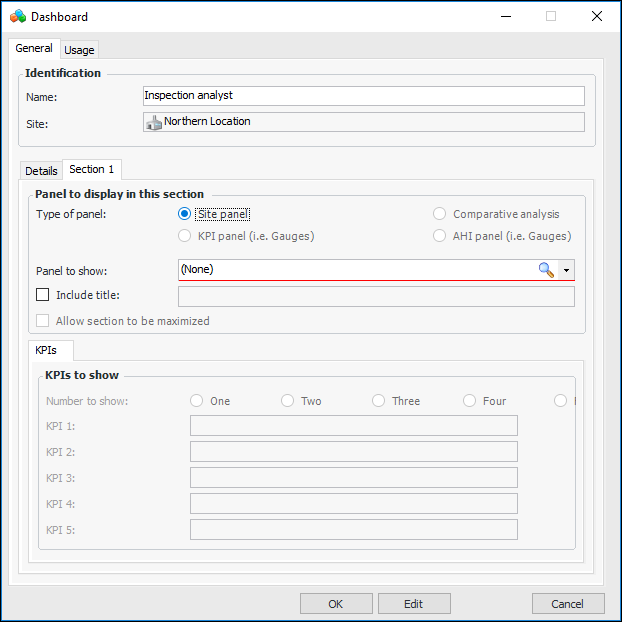Switch to the General tab
Viewport: 622px width, 622px height.
click(34, 48)
